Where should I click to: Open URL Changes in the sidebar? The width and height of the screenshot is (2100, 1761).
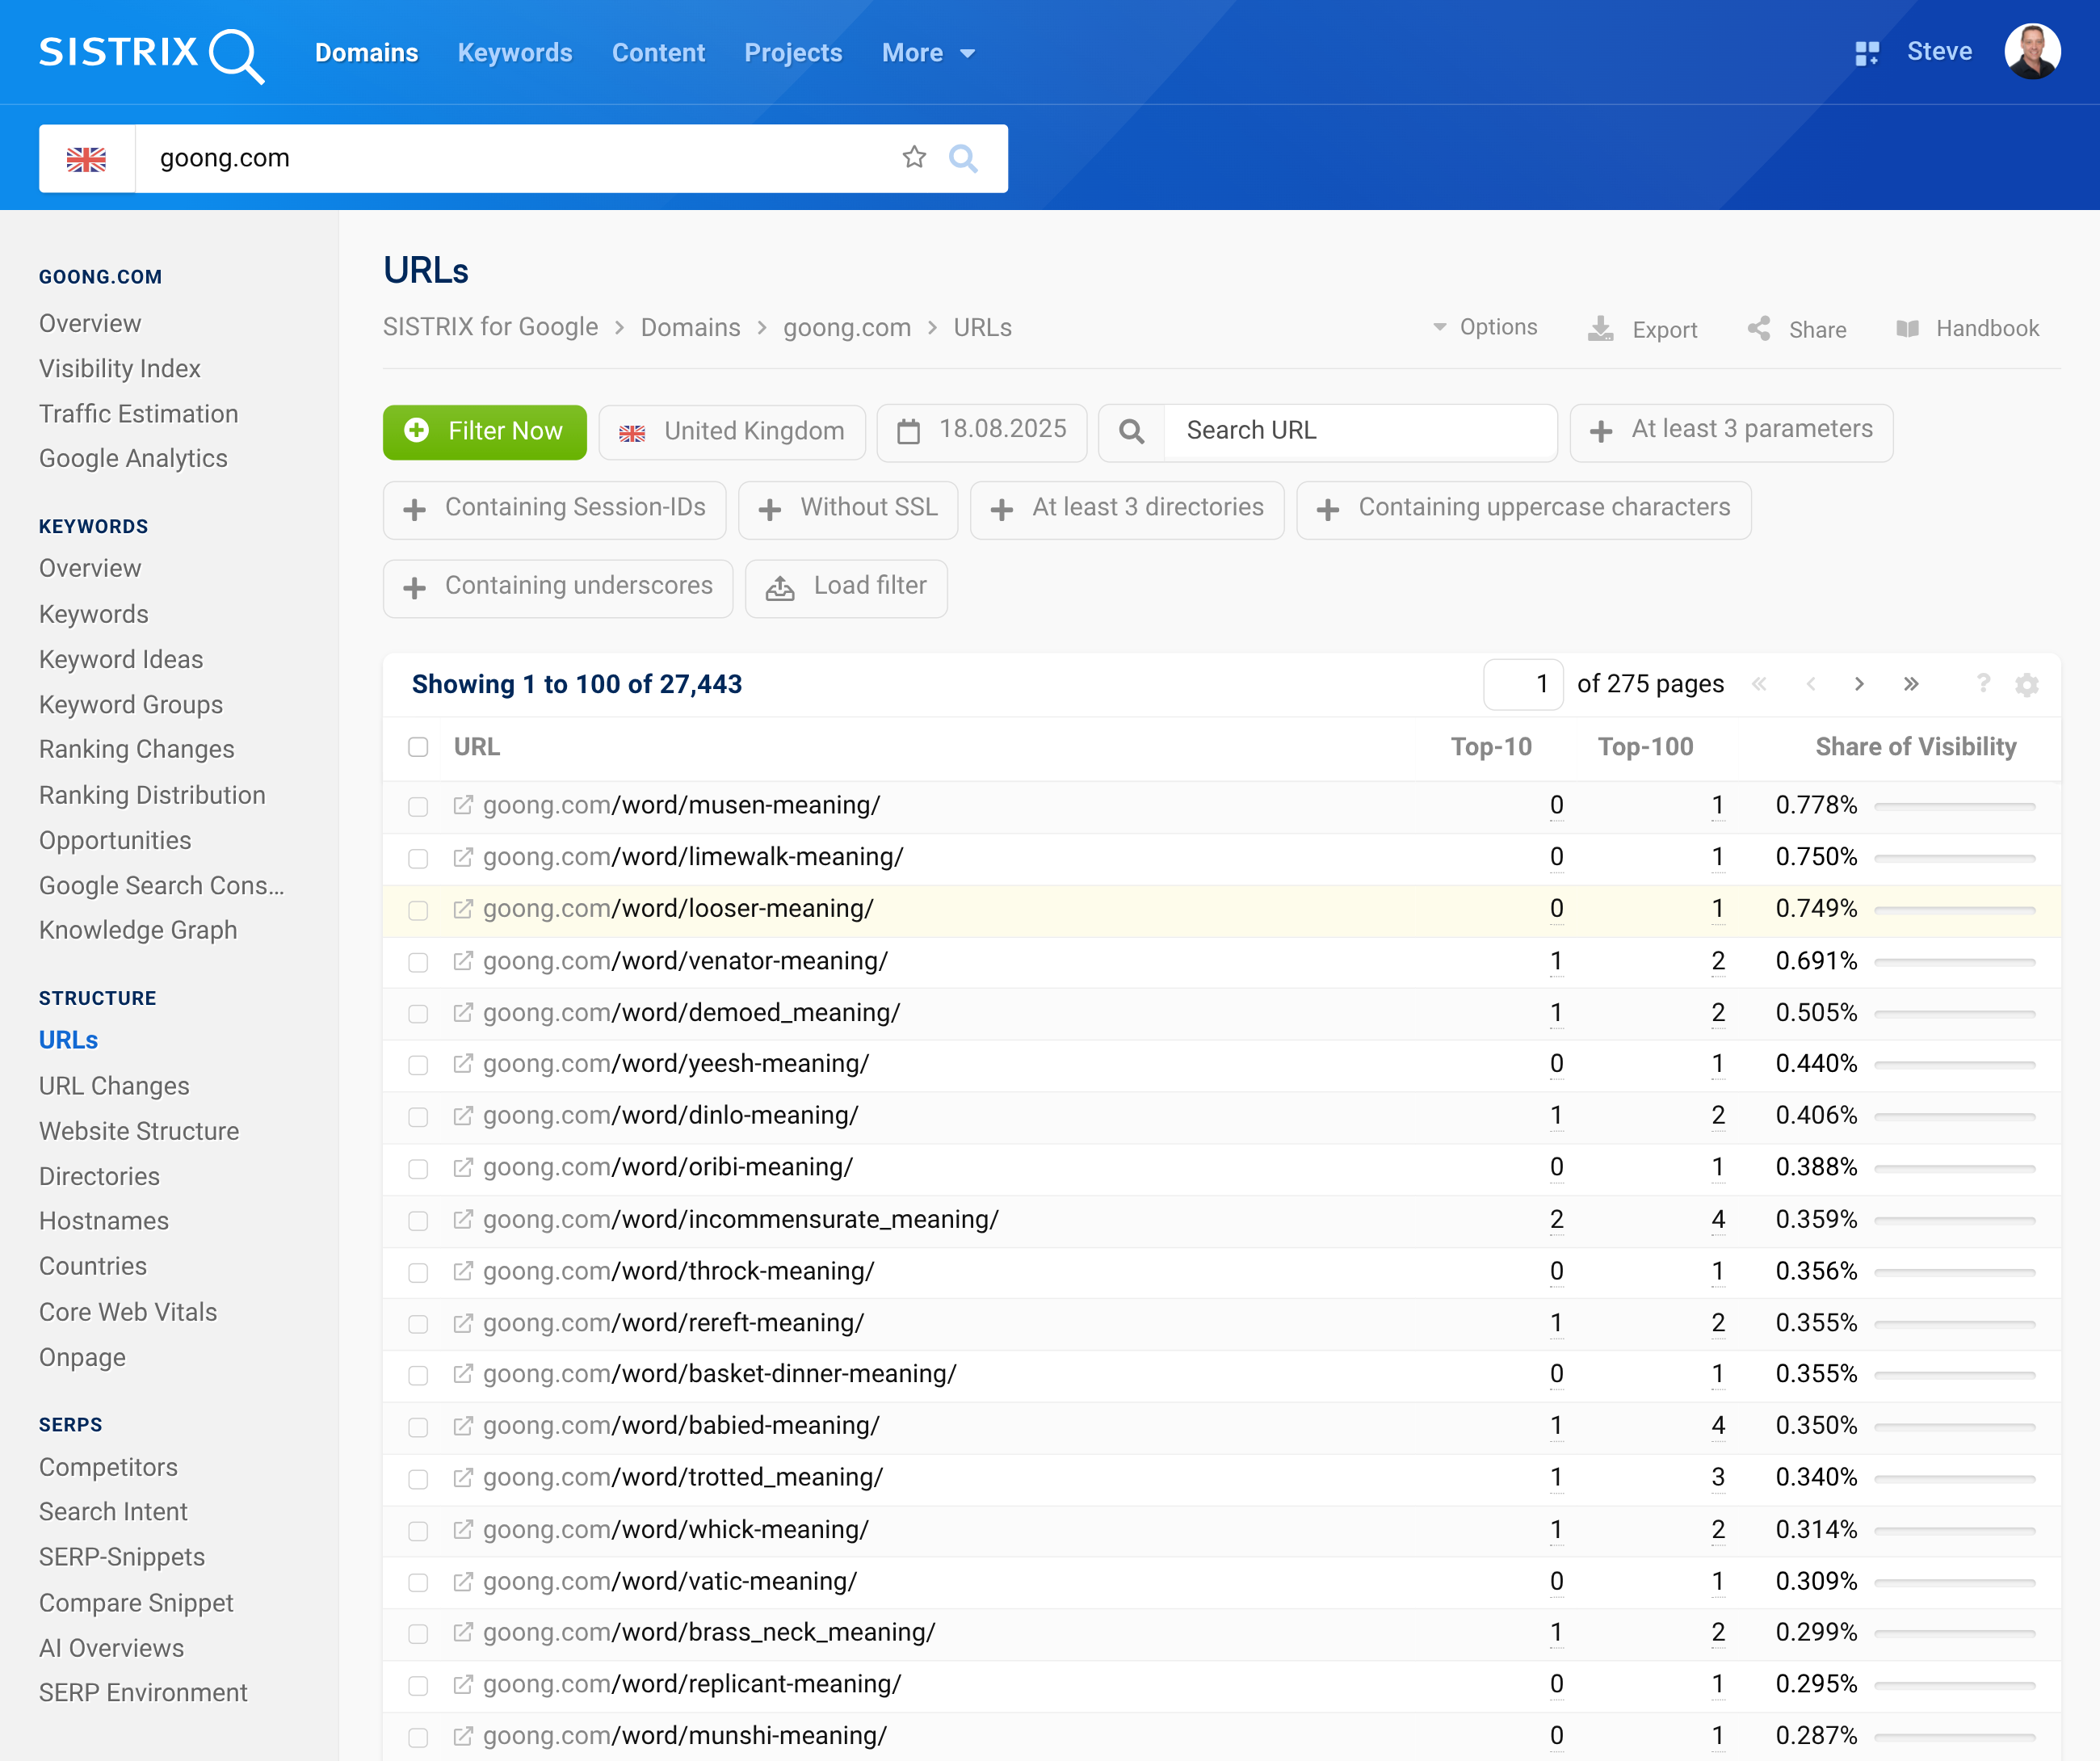coord(114,1086)
